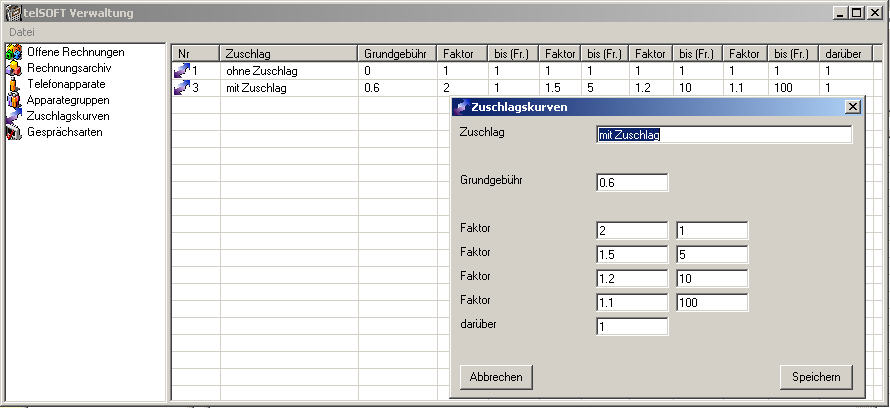
Task: Click the Faktor field containing 1.1
Action: click(x=632, y=302)
